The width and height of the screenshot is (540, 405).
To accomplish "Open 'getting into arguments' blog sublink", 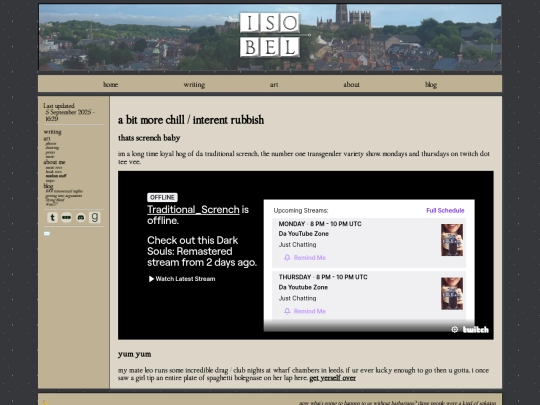I will (64, 196).
